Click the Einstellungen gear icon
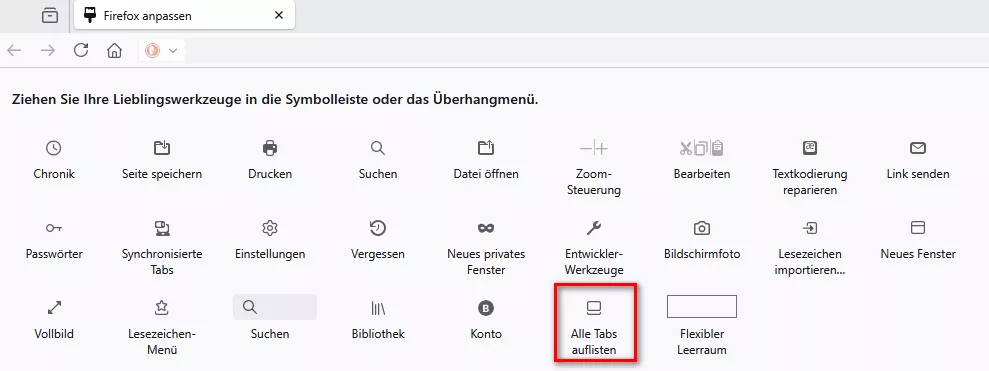 pyautogui.click(x=270, y=228)
